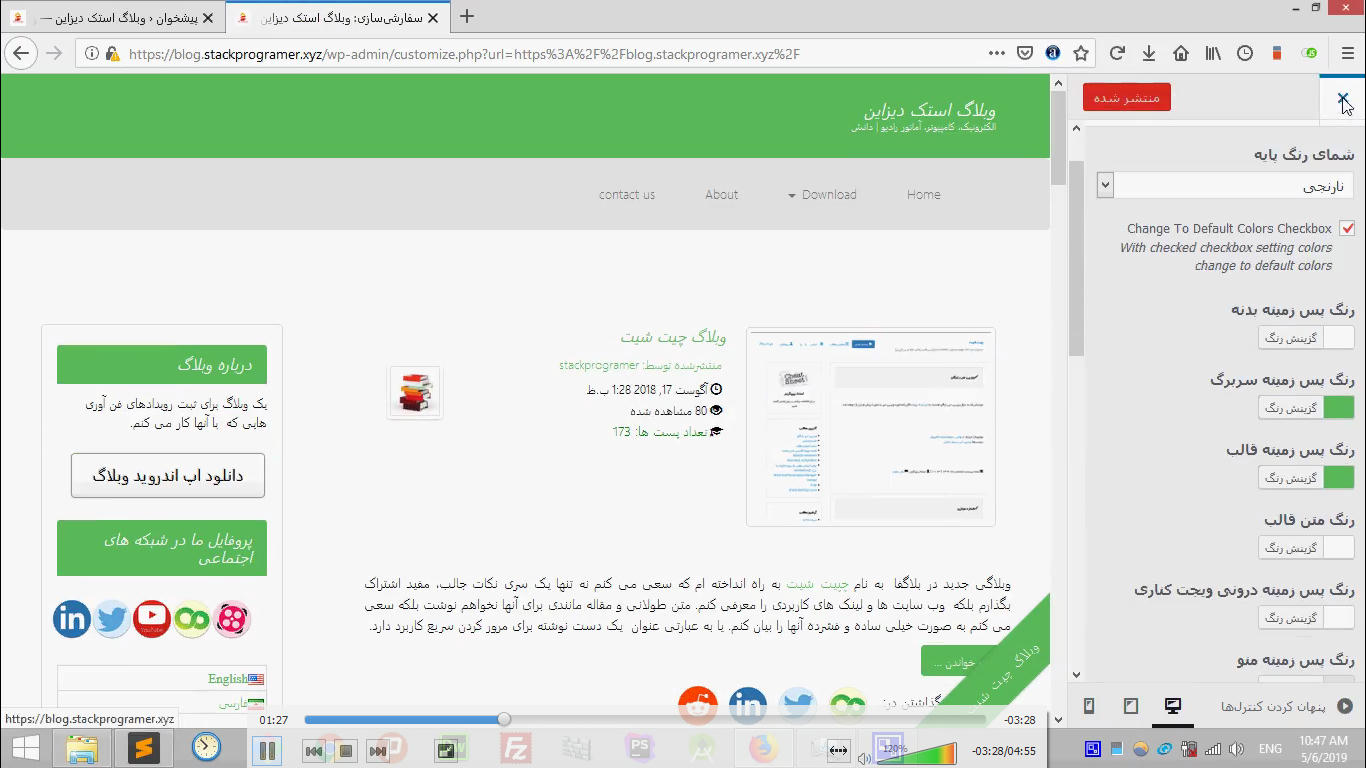Switch preview to mobile device icon
The height and width of the screenshot is (768, 1366).
pos(1089,706)
